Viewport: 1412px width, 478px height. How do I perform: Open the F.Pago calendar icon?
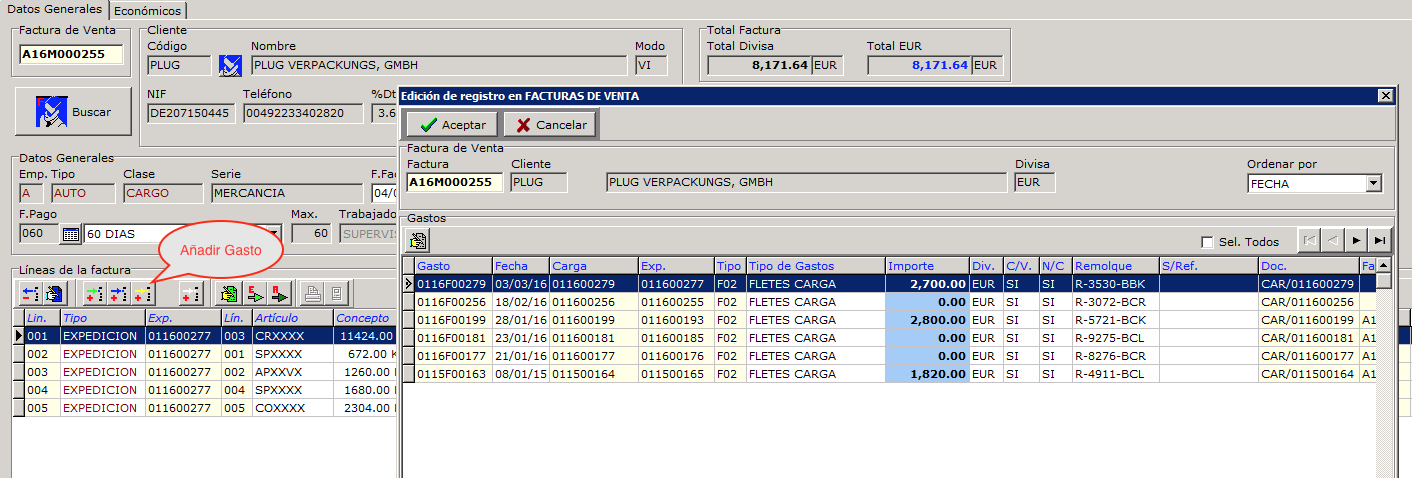click(71, 234)
